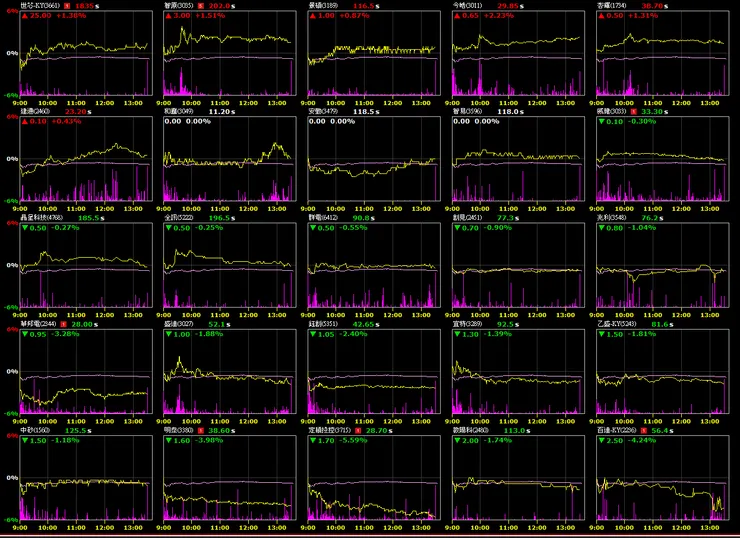Image resolution: width=740 pixels, height=538 pixels.
Task: Open the 世芯-KY (3661) intraday chart
Action: [x=86, y=53]
